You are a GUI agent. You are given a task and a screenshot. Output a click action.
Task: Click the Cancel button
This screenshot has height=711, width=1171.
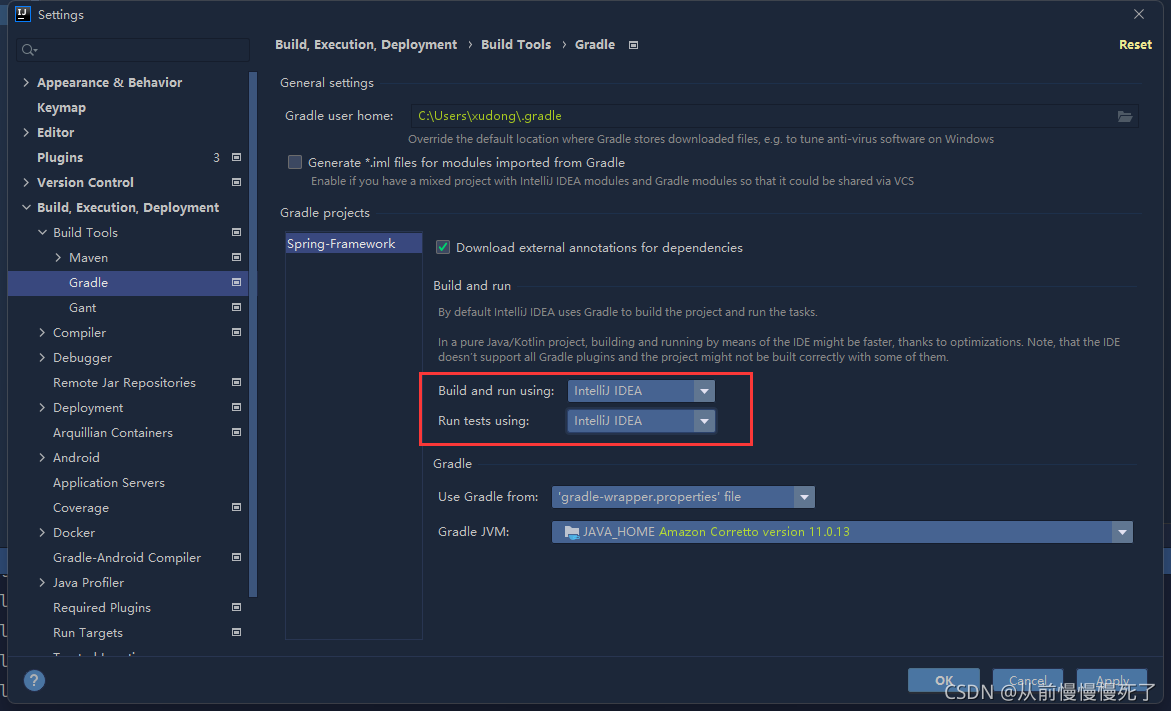(1028, 680)
